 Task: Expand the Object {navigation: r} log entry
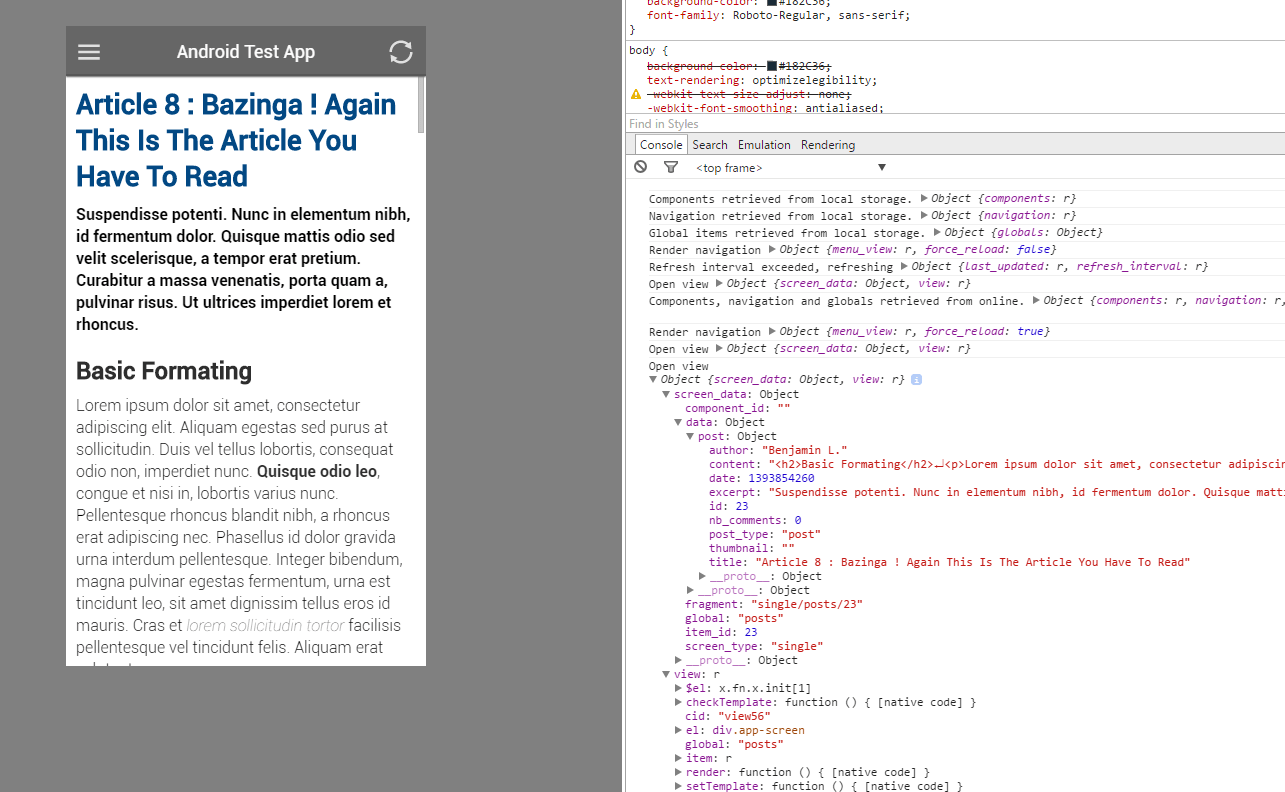click(x=924, y=216)
